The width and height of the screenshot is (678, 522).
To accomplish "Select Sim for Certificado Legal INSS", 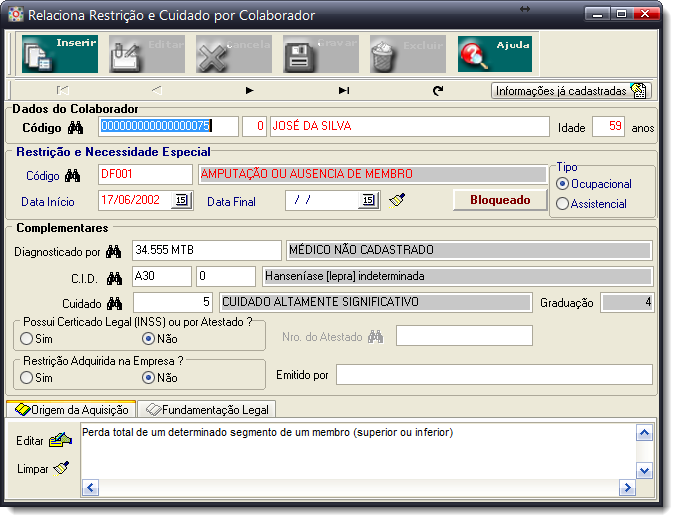I will (x=26, y=339).
